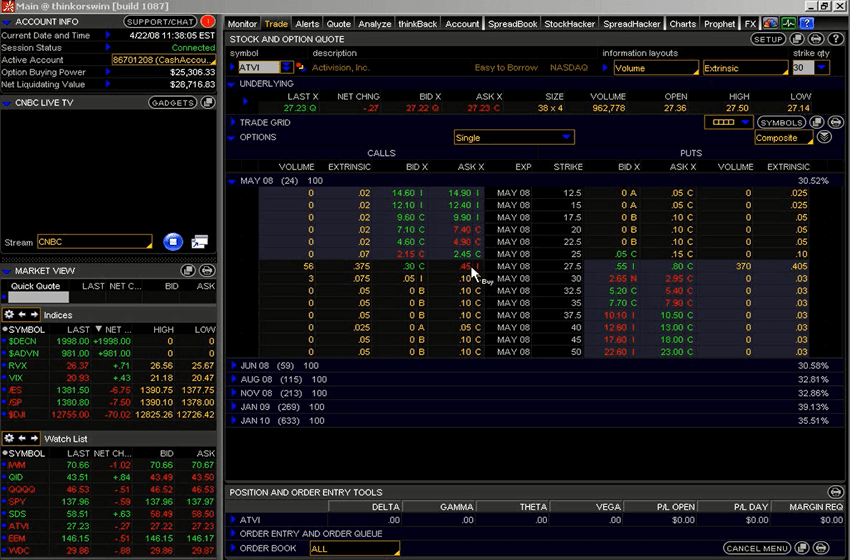Image resolution: width=850 pixels, height=560 pixels.
Task: Print the Market View panel
Action: point(207,271)
